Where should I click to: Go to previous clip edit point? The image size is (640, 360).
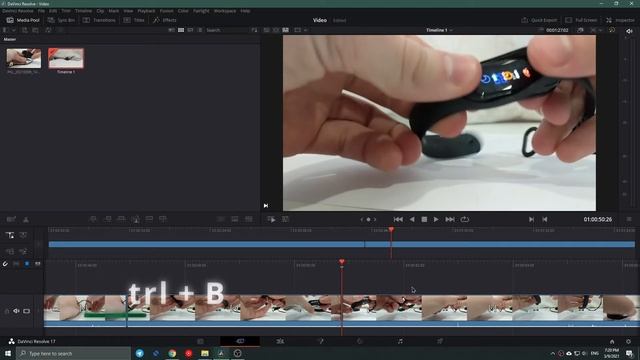point(544,220)
